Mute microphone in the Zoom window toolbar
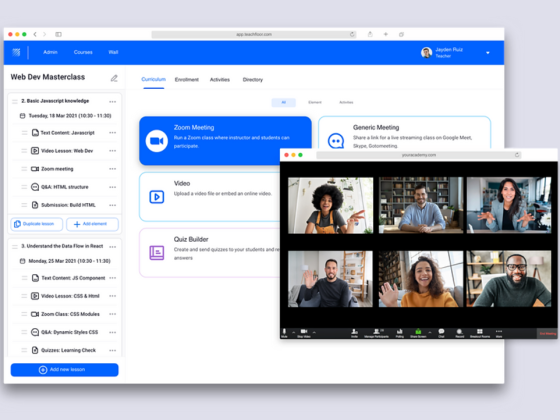The width and height of the screenshot is (560, 420). click(x=284, y=333)
